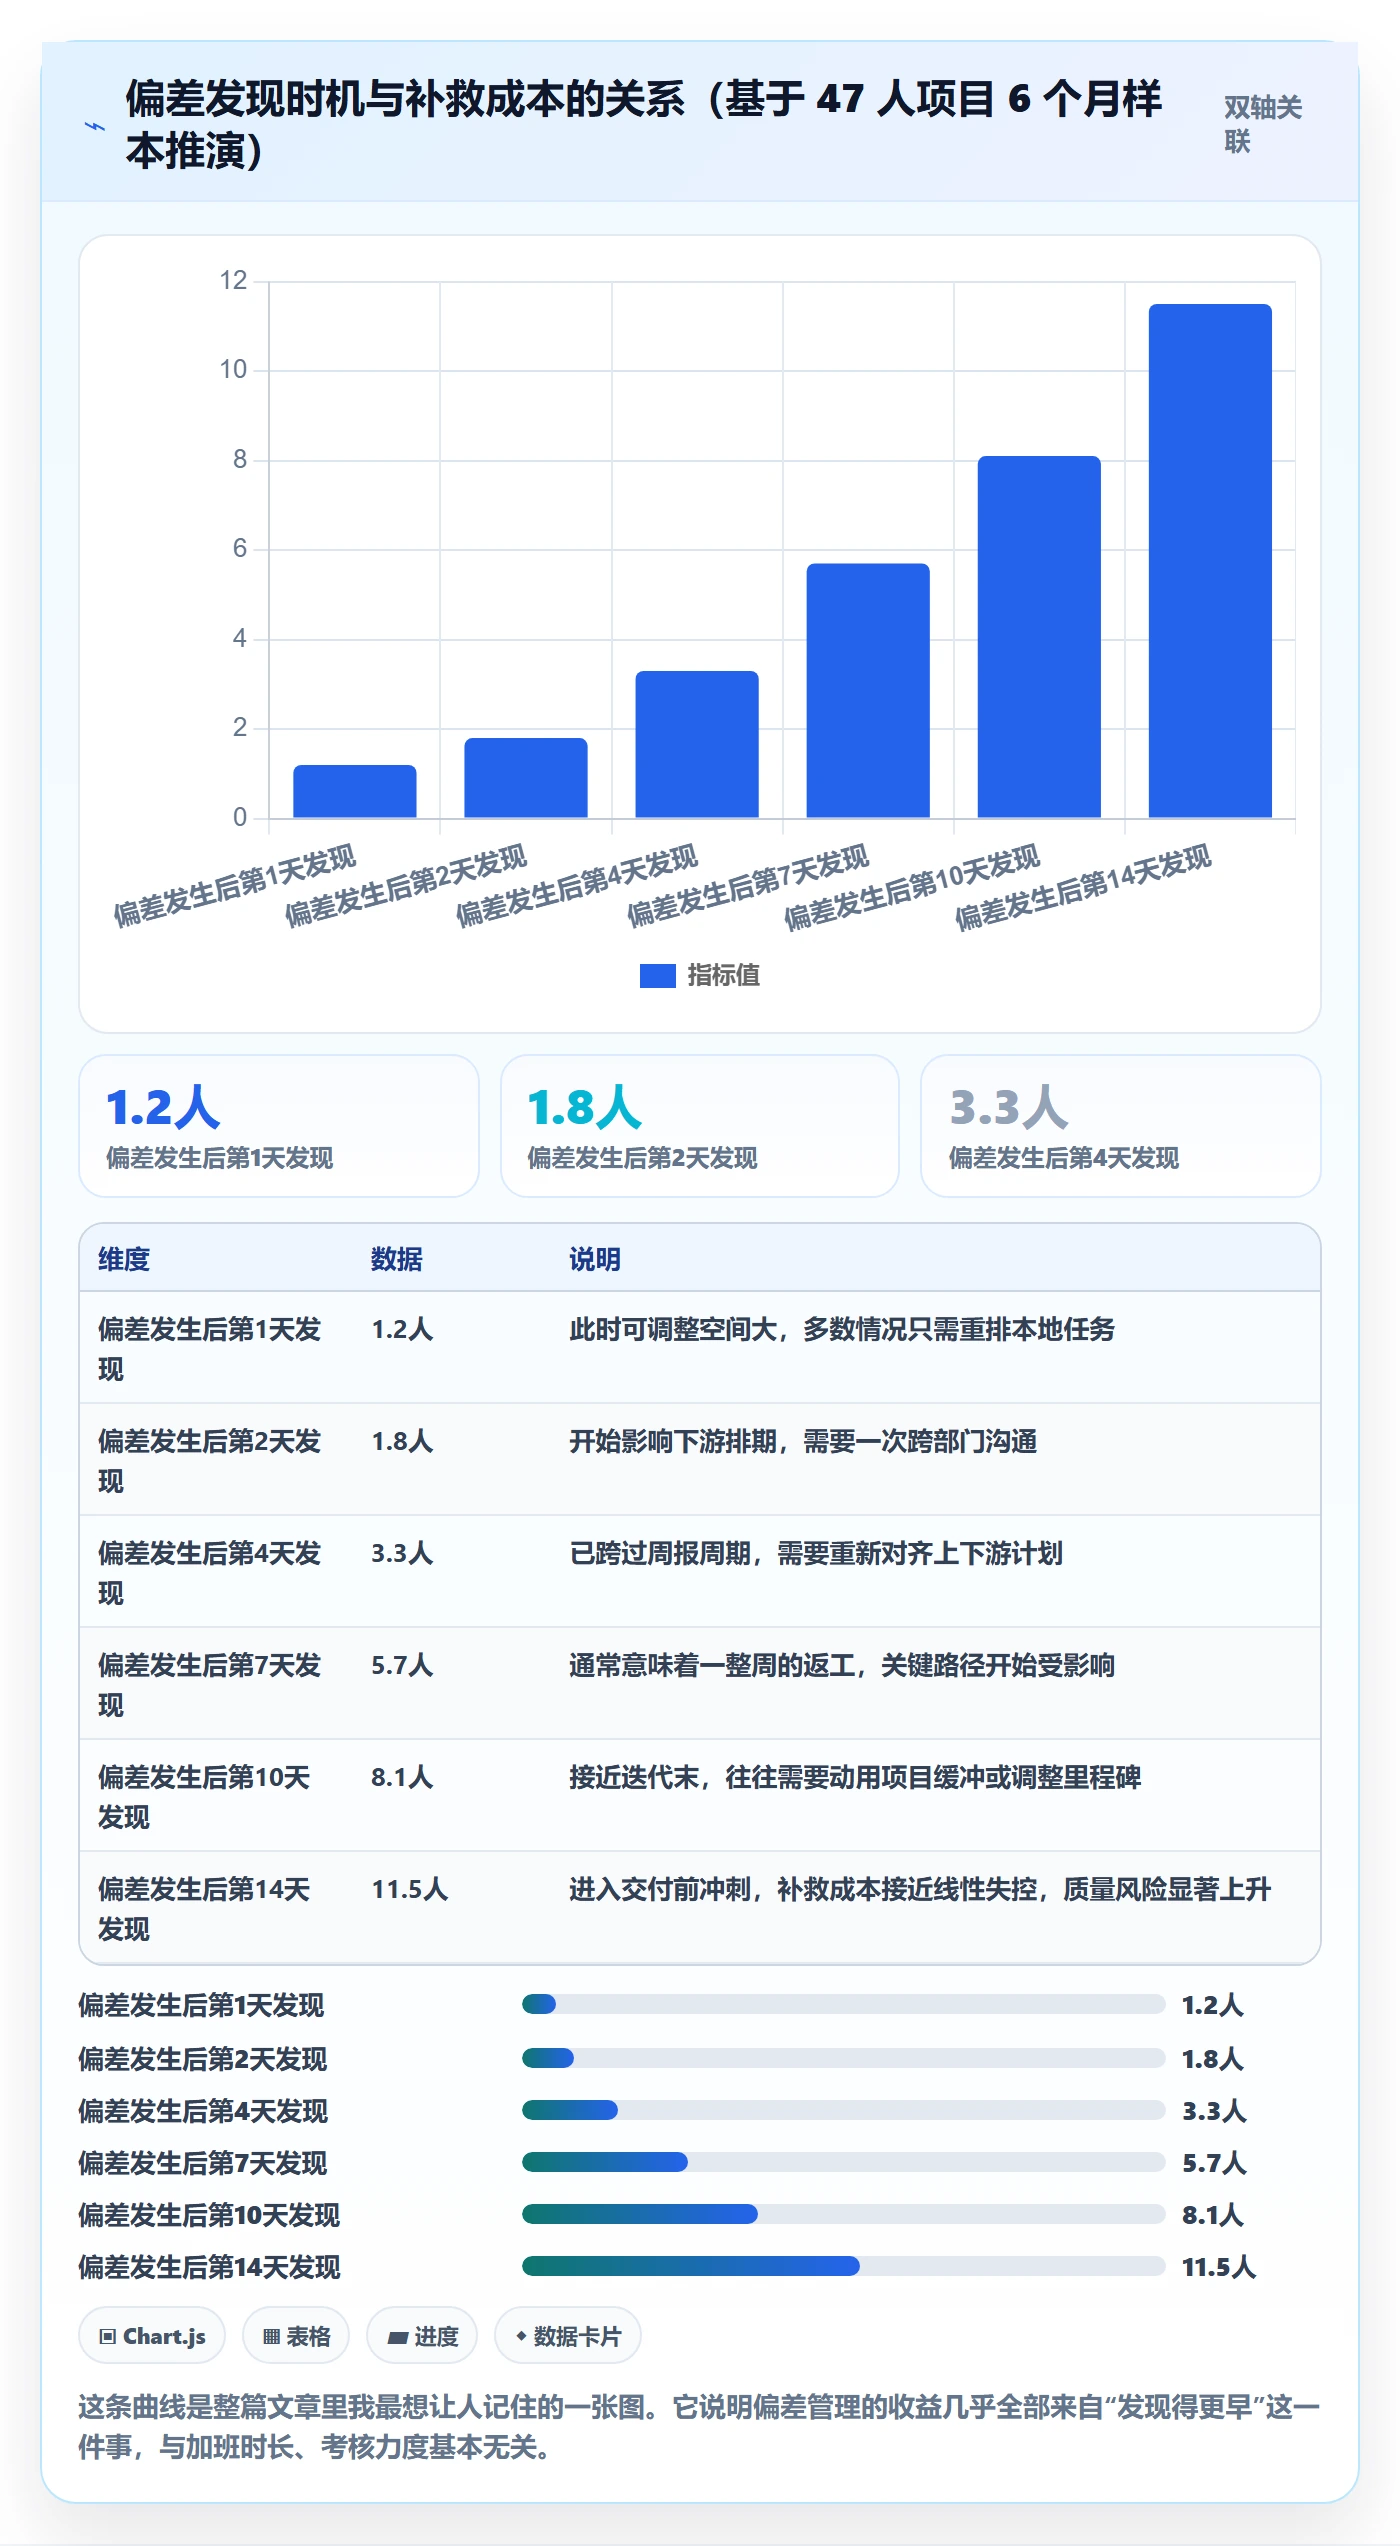Image resolution: width=1400 pixels, height=2546 pixels.
Task: Click progress bar for 第1天发现 1.2人
Action: point(843,2004)
